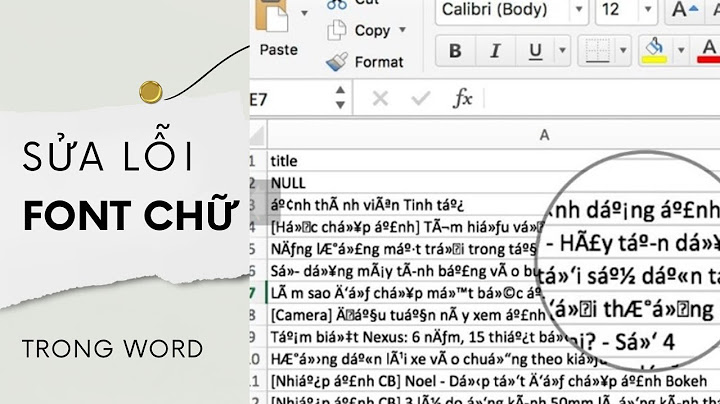Image resolution: width=720 pixels, height=404 pixels.
Task: Select the cell containing 'mÃ¡y tÃ­nh'
Action: point(402,271)
